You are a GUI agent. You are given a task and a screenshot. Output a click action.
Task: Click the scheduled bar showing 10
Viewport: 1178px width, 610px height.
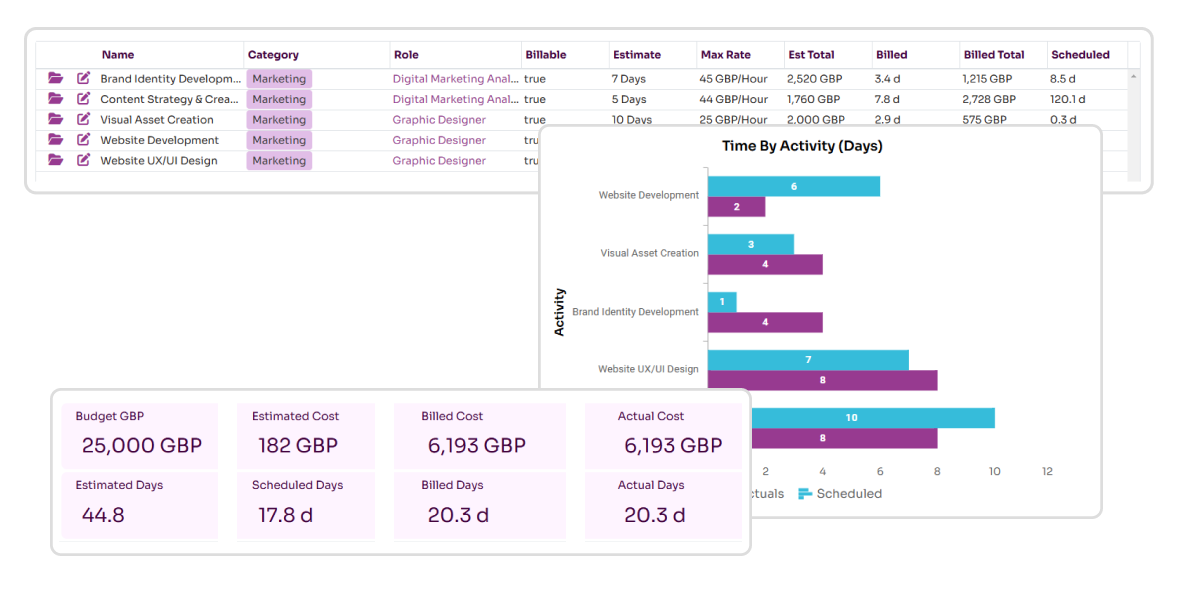pyautogui.click(x=873, y=418)
